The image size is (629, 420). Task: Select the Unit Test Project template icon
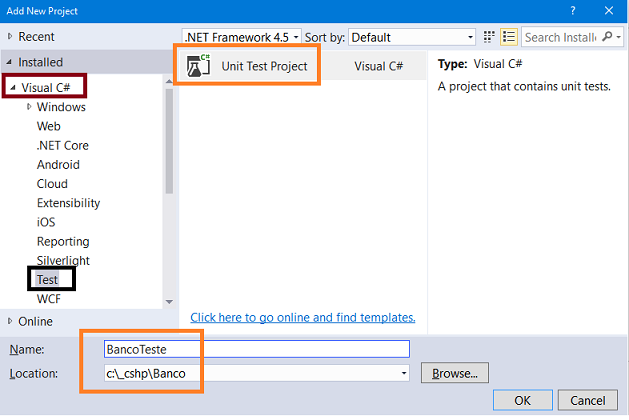pyautogui.click(x=198, y=65)
